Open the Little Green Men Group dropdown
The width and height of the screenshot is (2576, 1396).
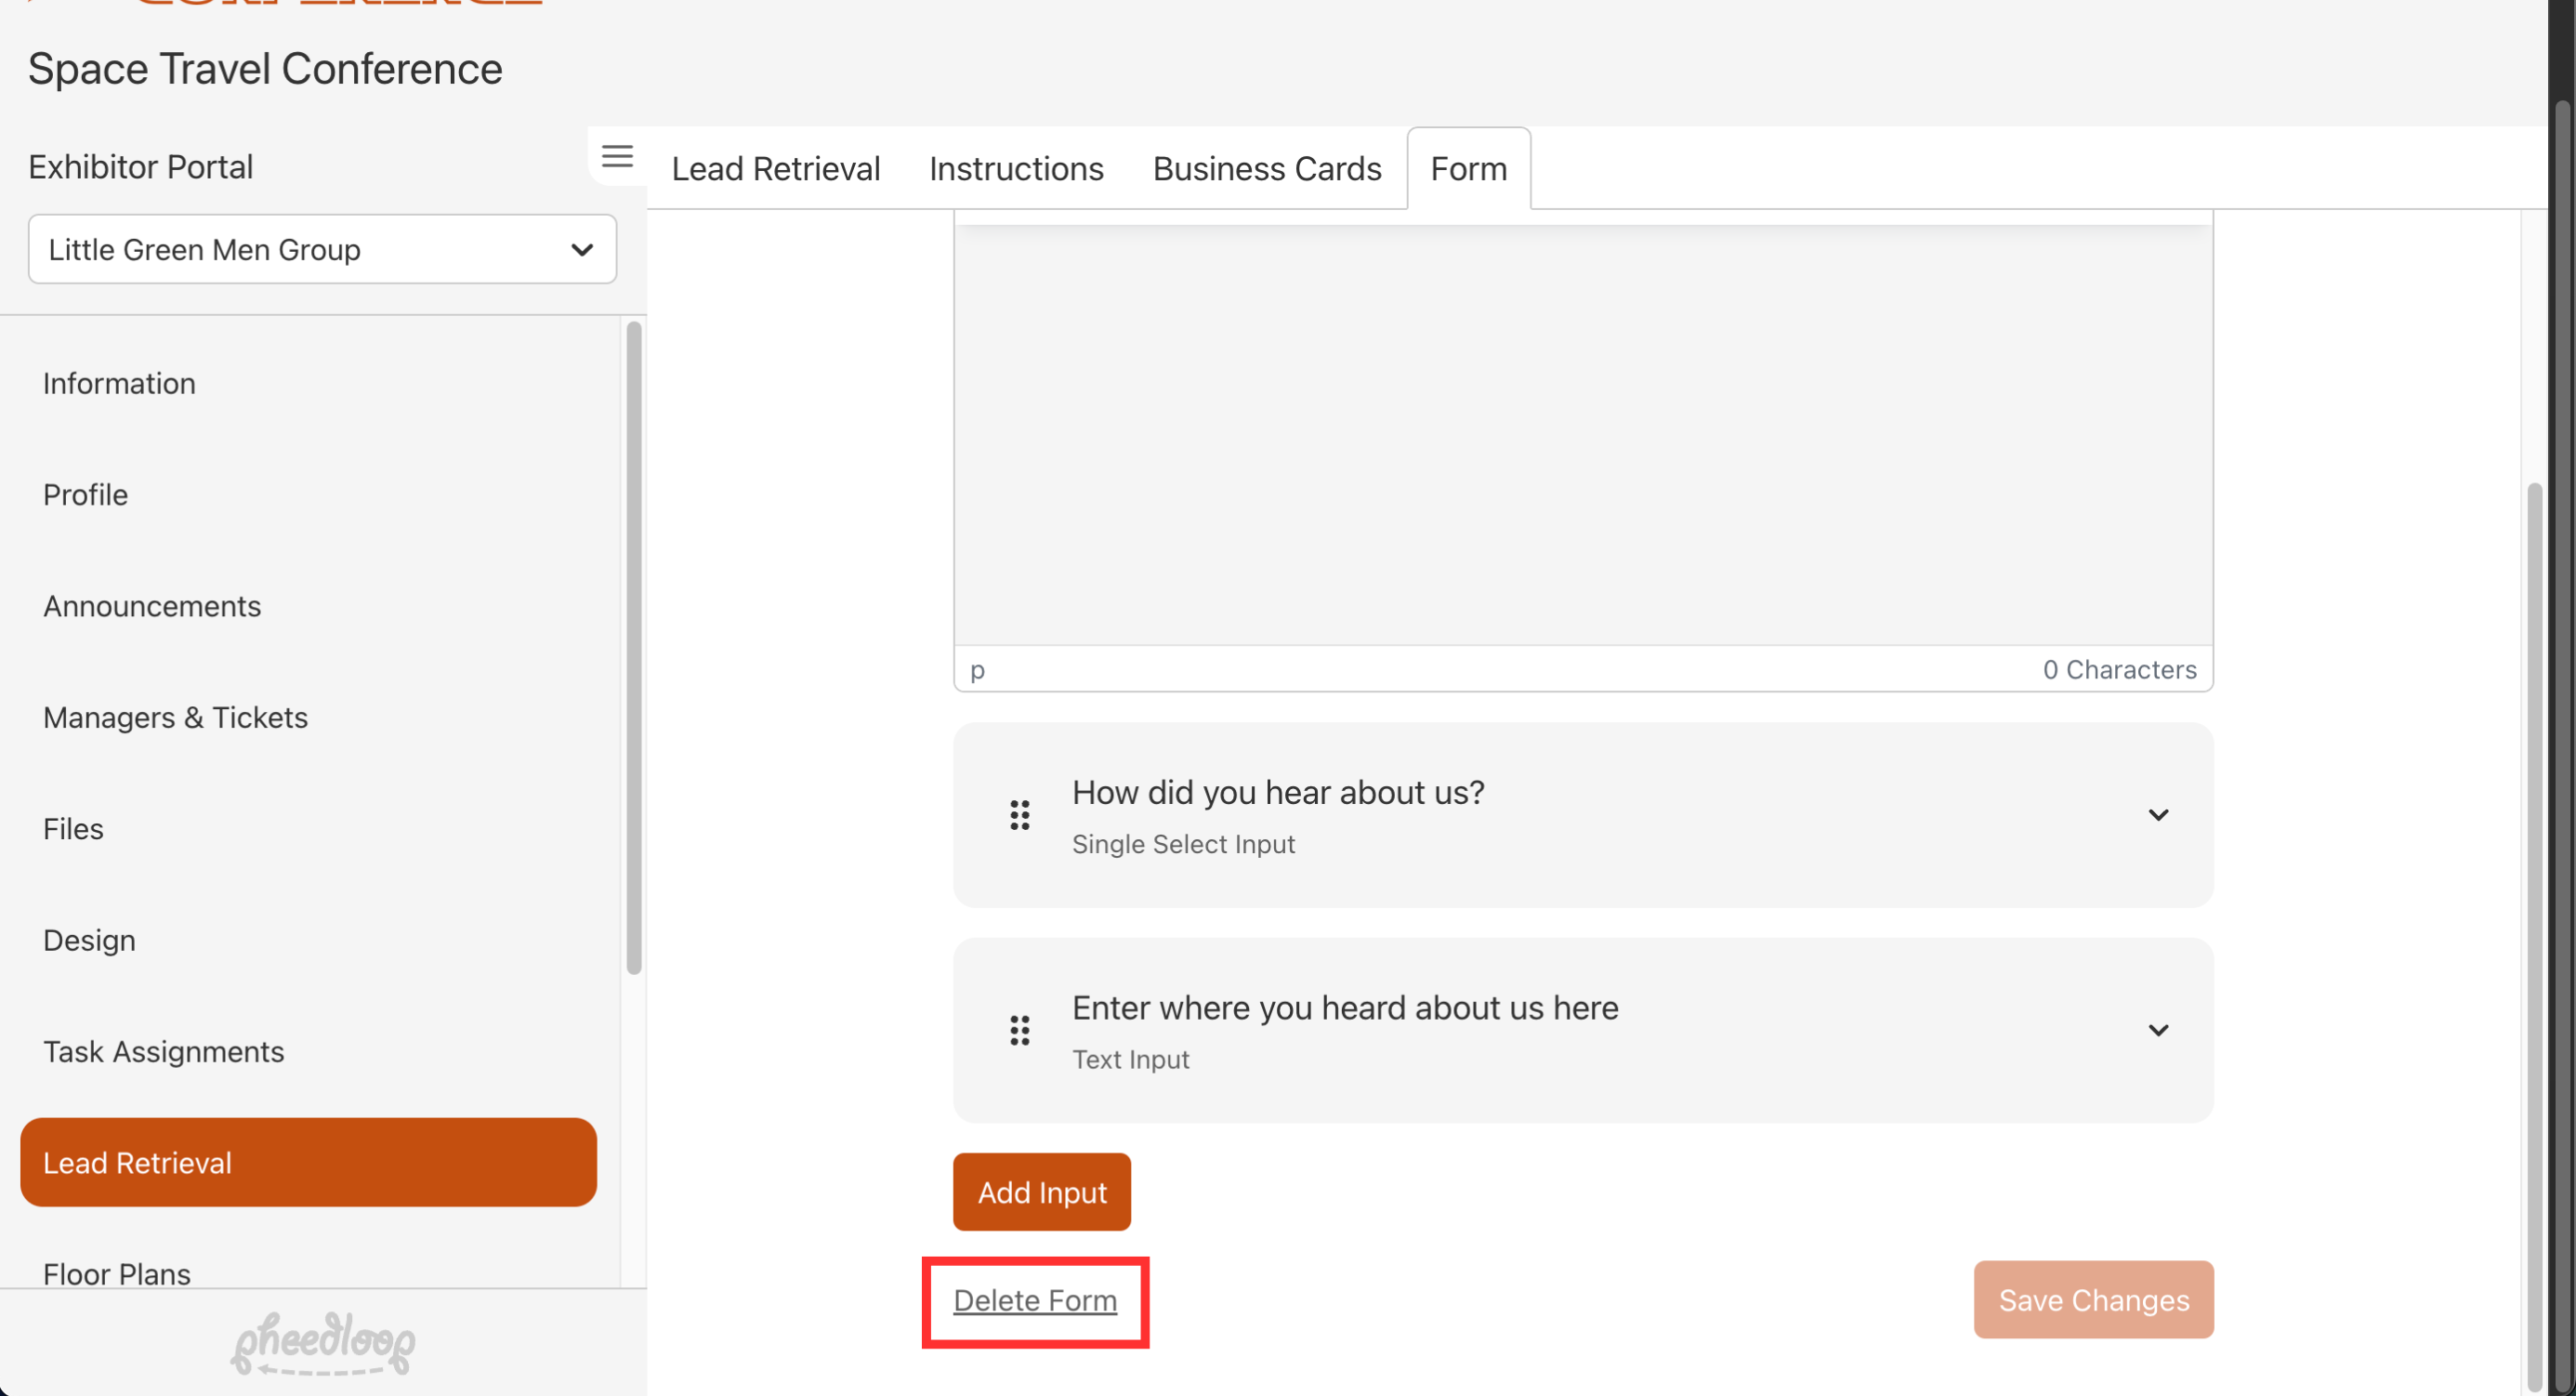[x=322, y=249]
